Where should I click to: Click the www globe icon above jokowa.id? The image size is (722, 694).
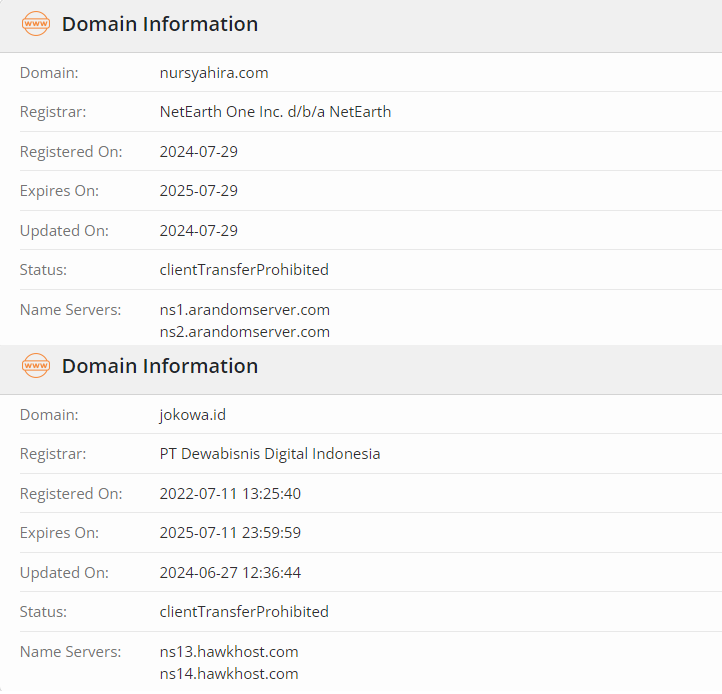pos(35,366)
